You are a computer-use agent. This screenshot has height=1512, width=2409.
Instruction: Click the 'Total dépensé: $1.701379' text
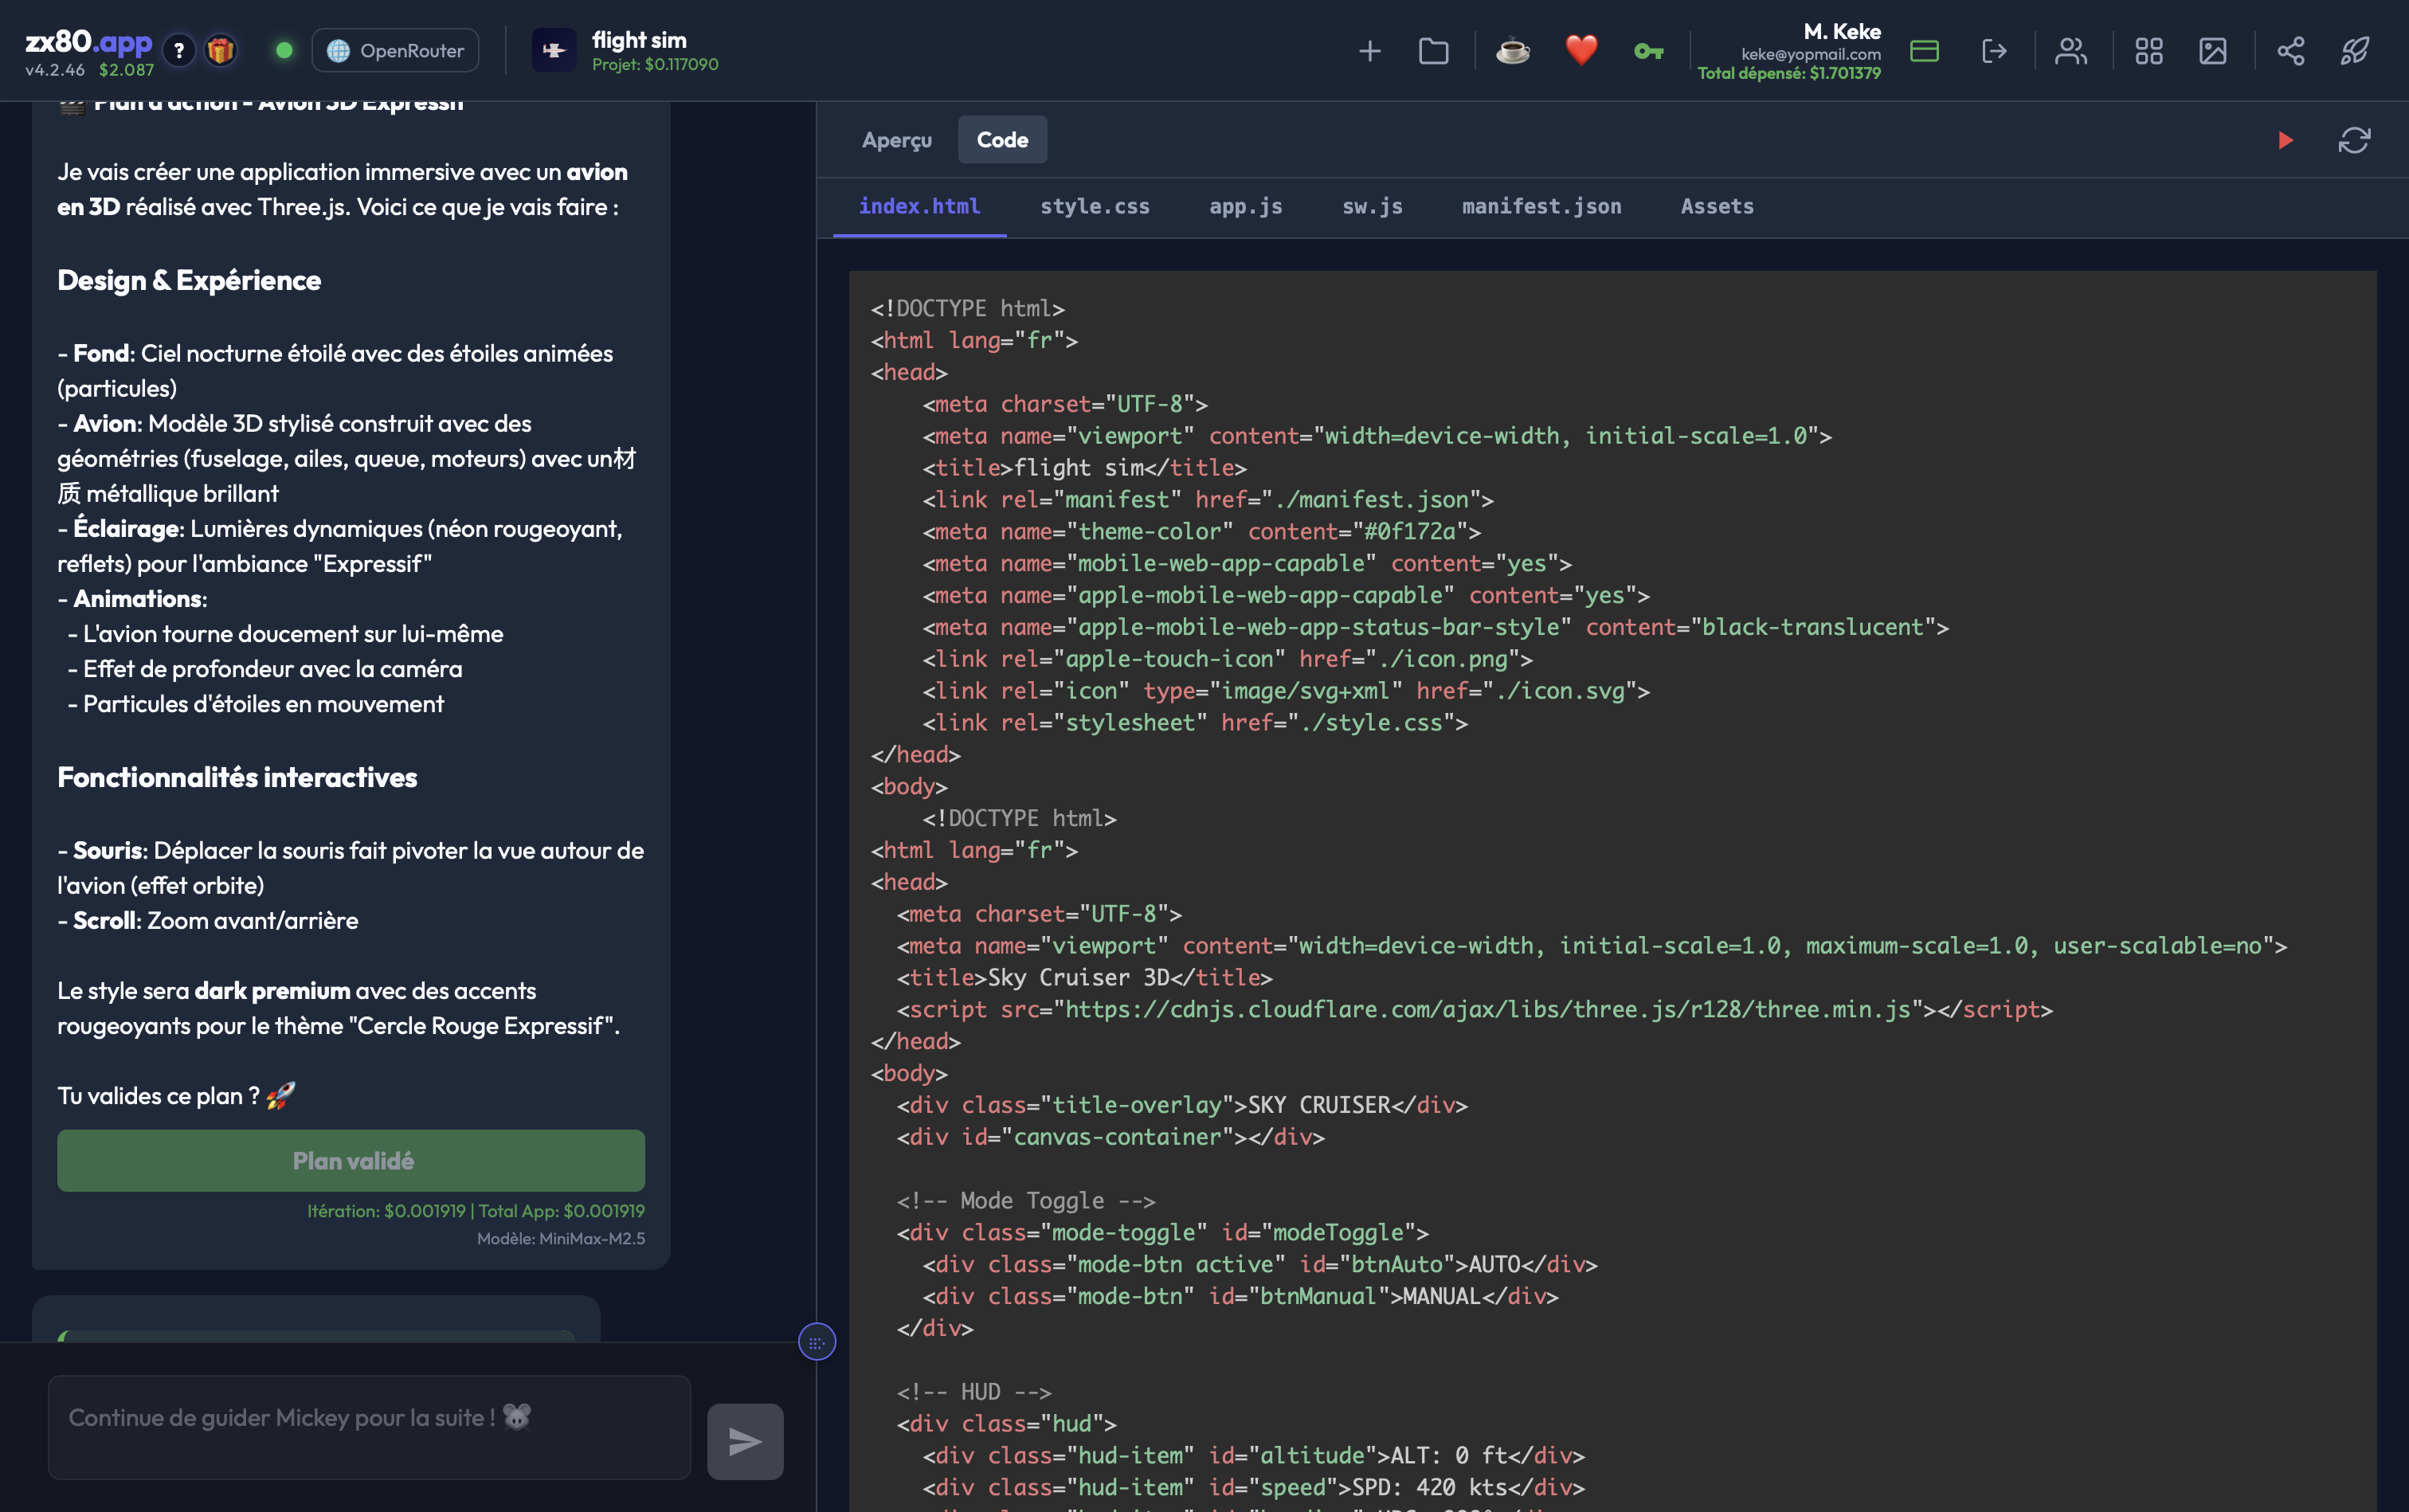1789,73
